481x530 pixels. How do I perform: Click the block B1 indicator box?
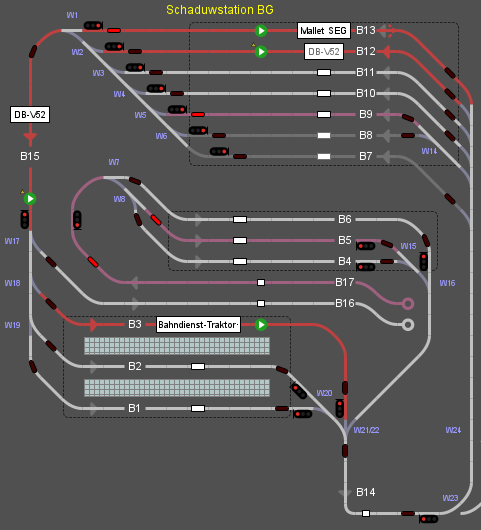[x=198, y=409]
